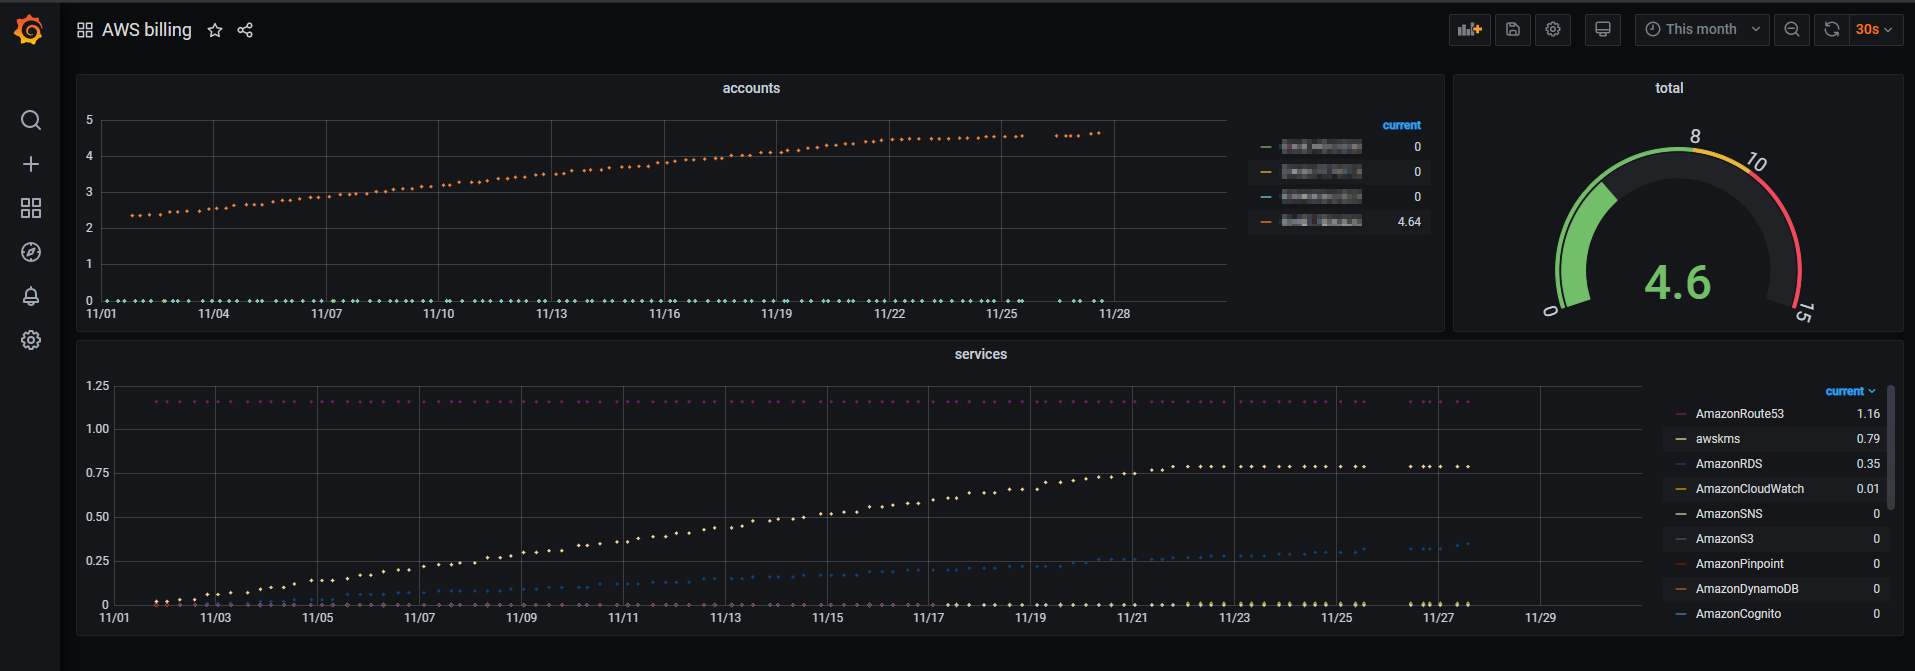The width and height of the screenshot is (1915, 671).
Task: Open dashboard settings gear
Action: coord(1553,29)
